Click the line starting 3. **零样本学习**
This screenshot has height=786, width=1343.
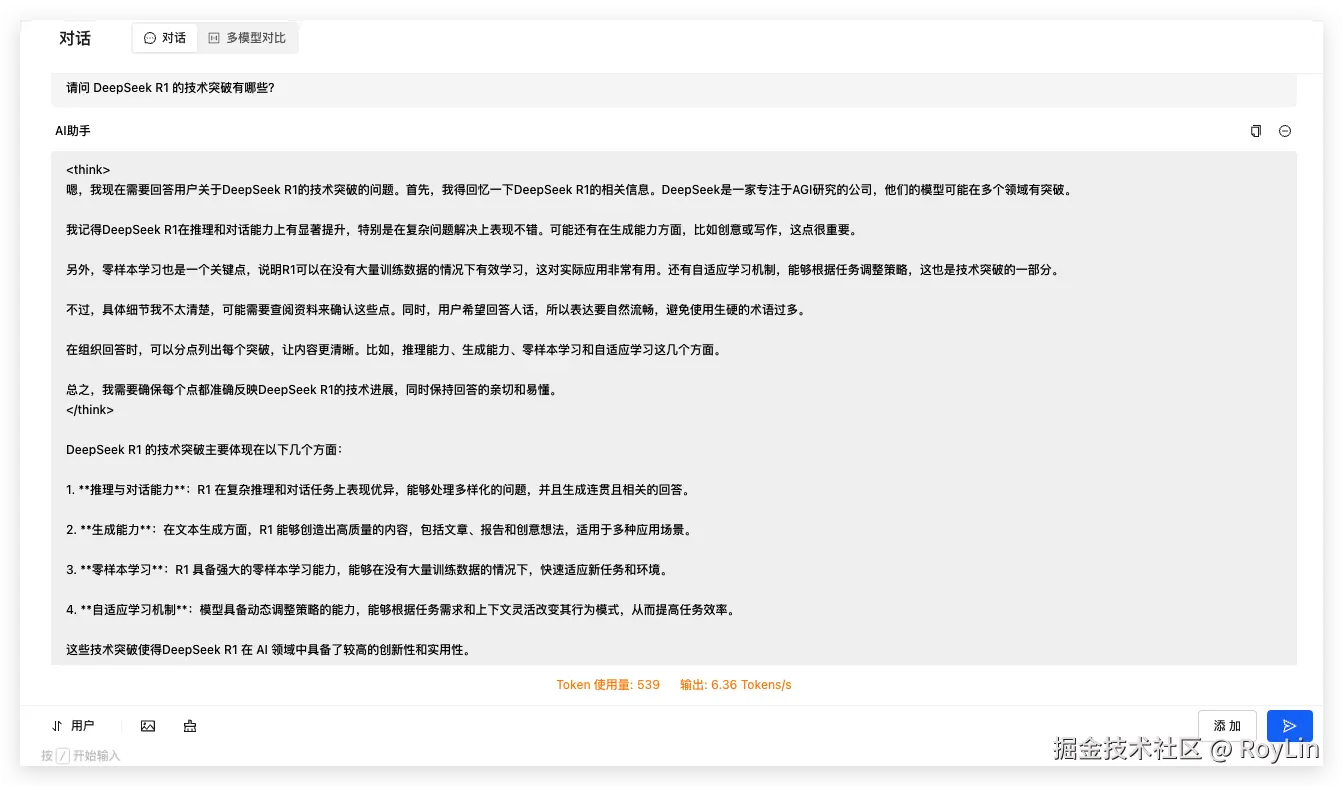click(x=366, y=570)
